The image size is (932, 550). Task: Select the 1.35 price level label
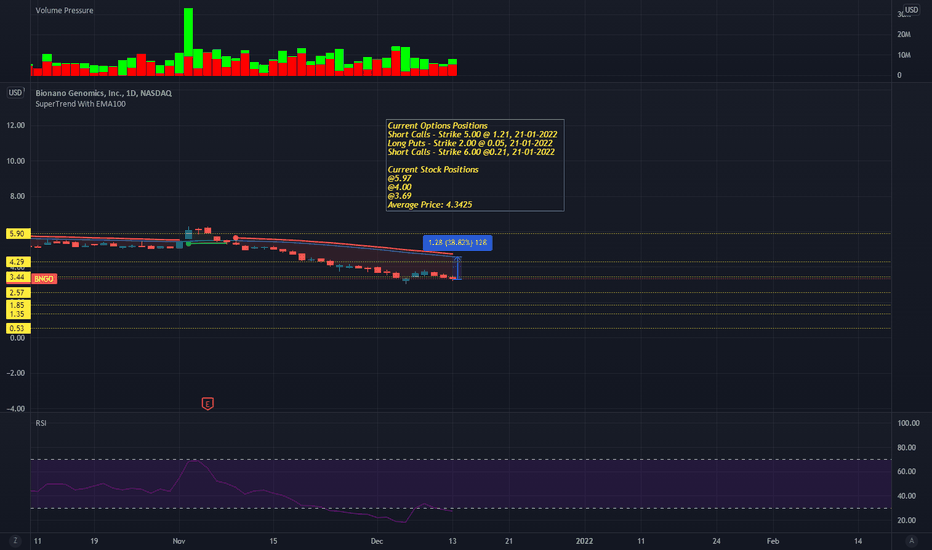(18, 314)
